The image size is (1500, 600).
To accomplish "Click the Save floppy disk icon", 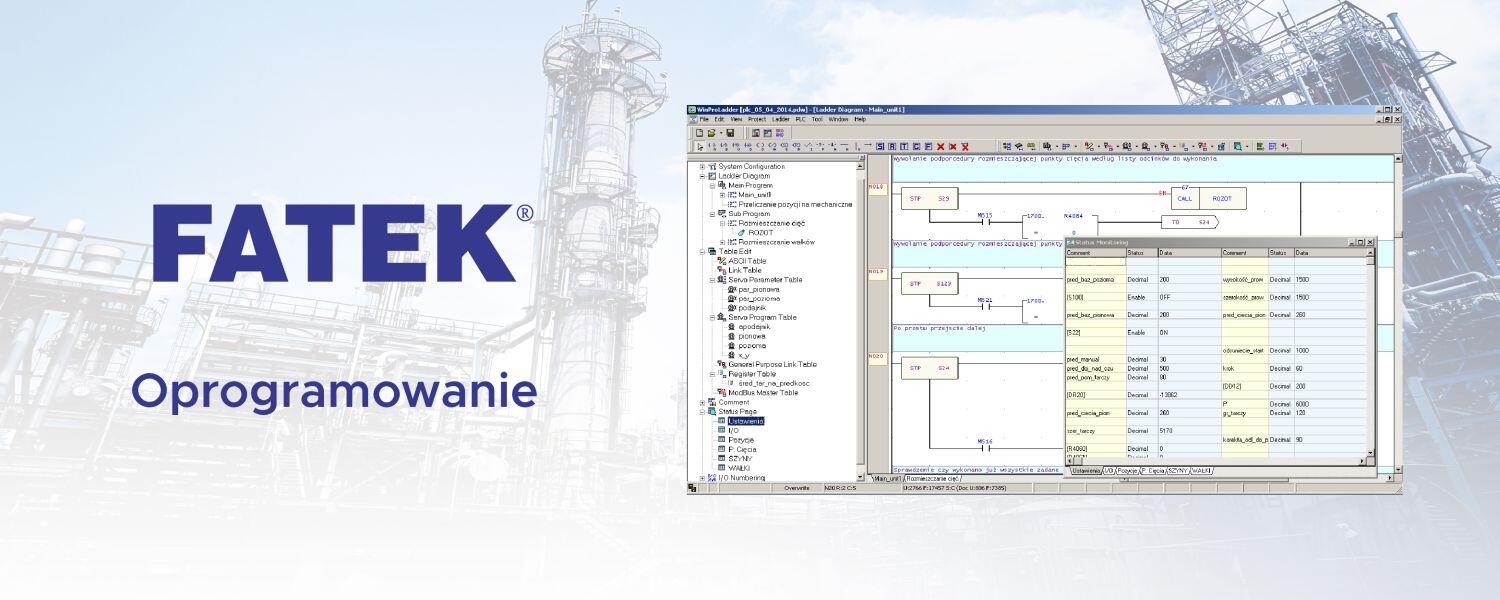I will [x=730, y=132].
